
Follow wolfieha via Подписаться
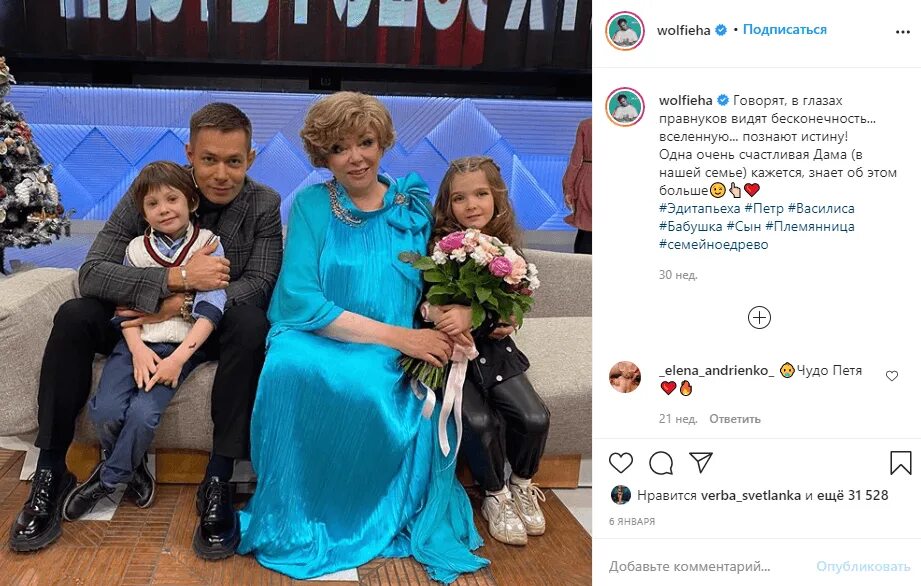784,29
